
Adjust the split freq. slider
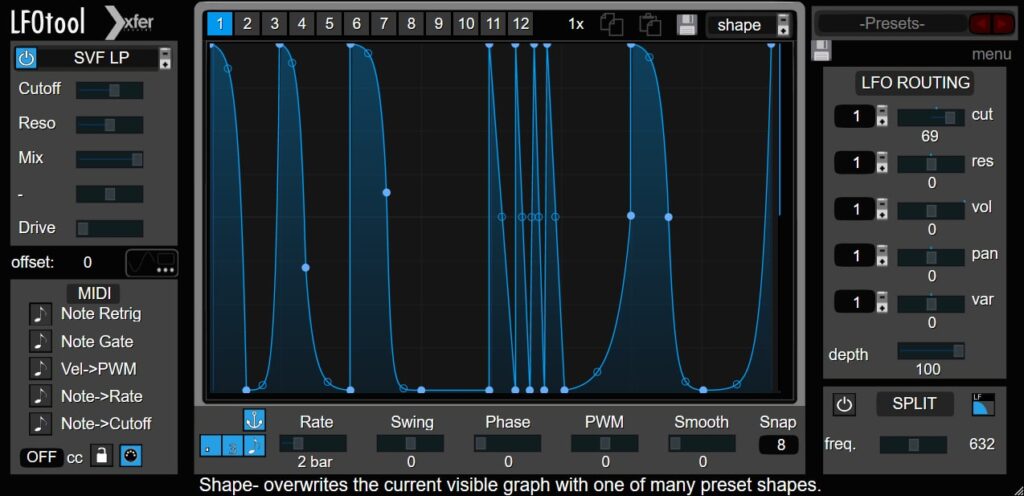tap(913, 444)
